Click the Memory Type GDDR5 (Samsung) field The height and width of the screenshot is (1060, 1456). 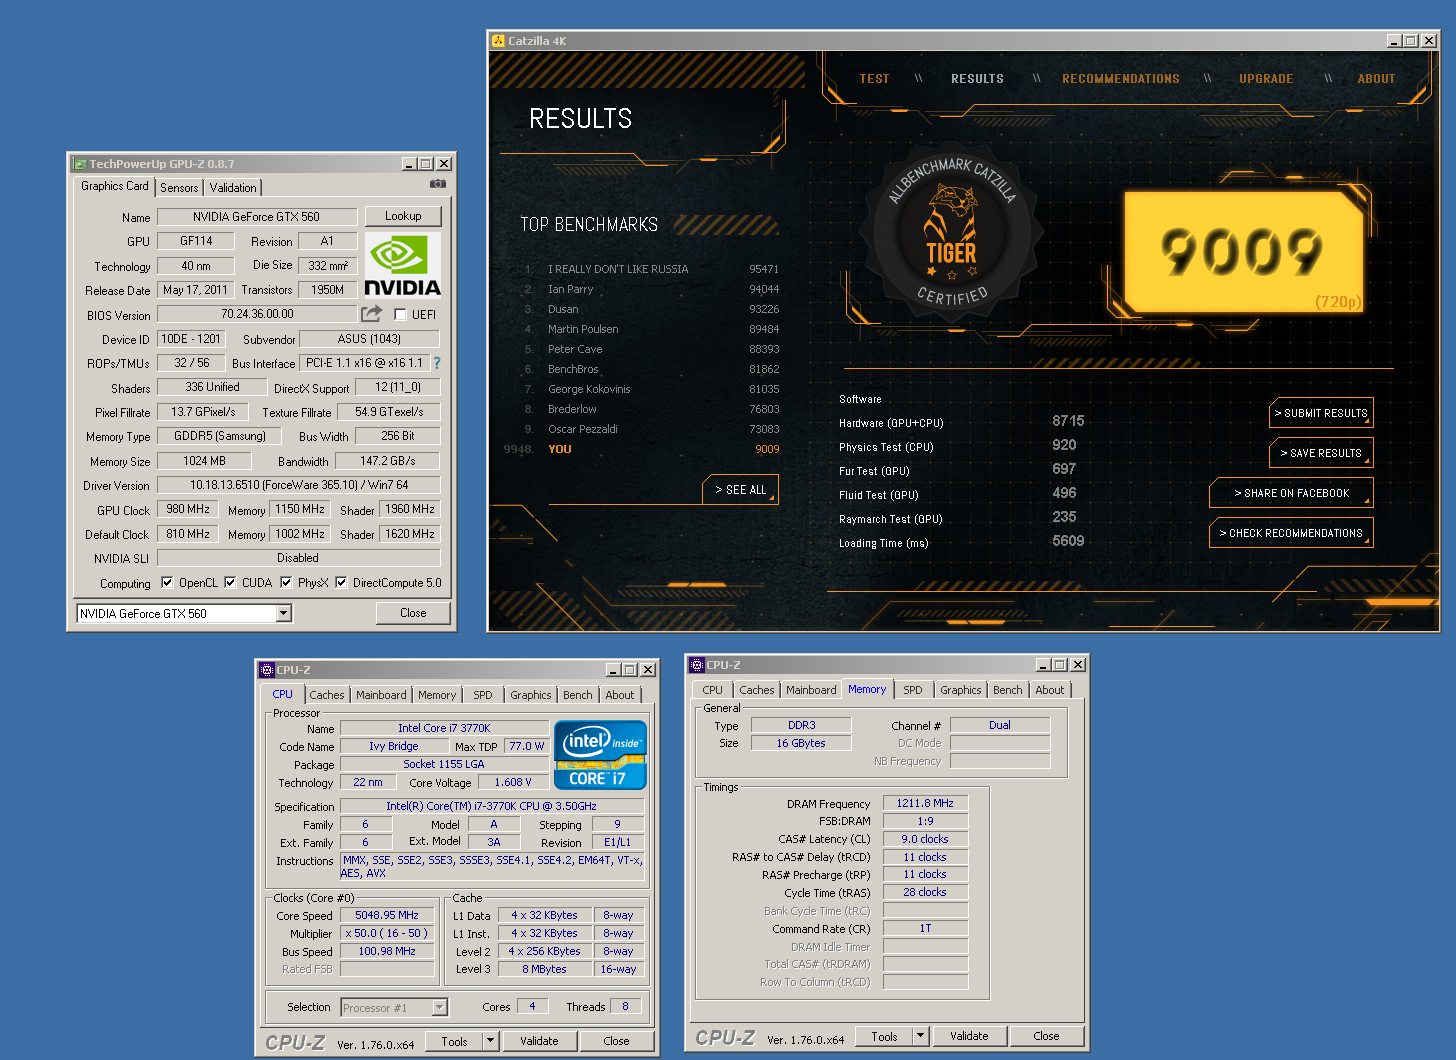pos(220,436)
